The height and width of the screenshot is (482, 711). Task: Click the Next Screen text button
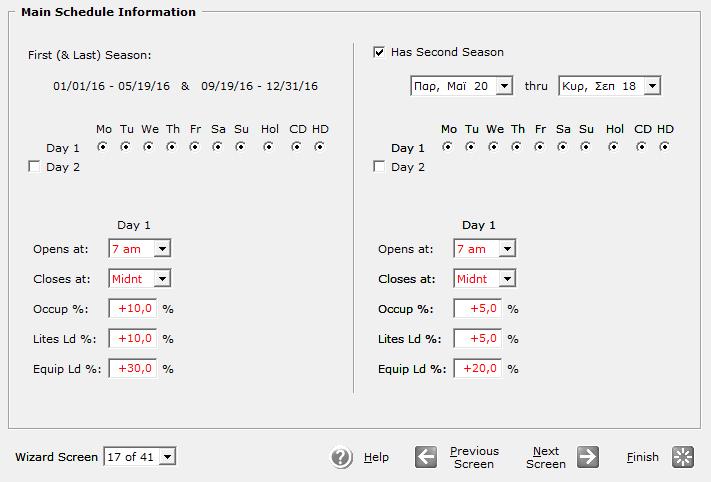[x=546, y=458]
